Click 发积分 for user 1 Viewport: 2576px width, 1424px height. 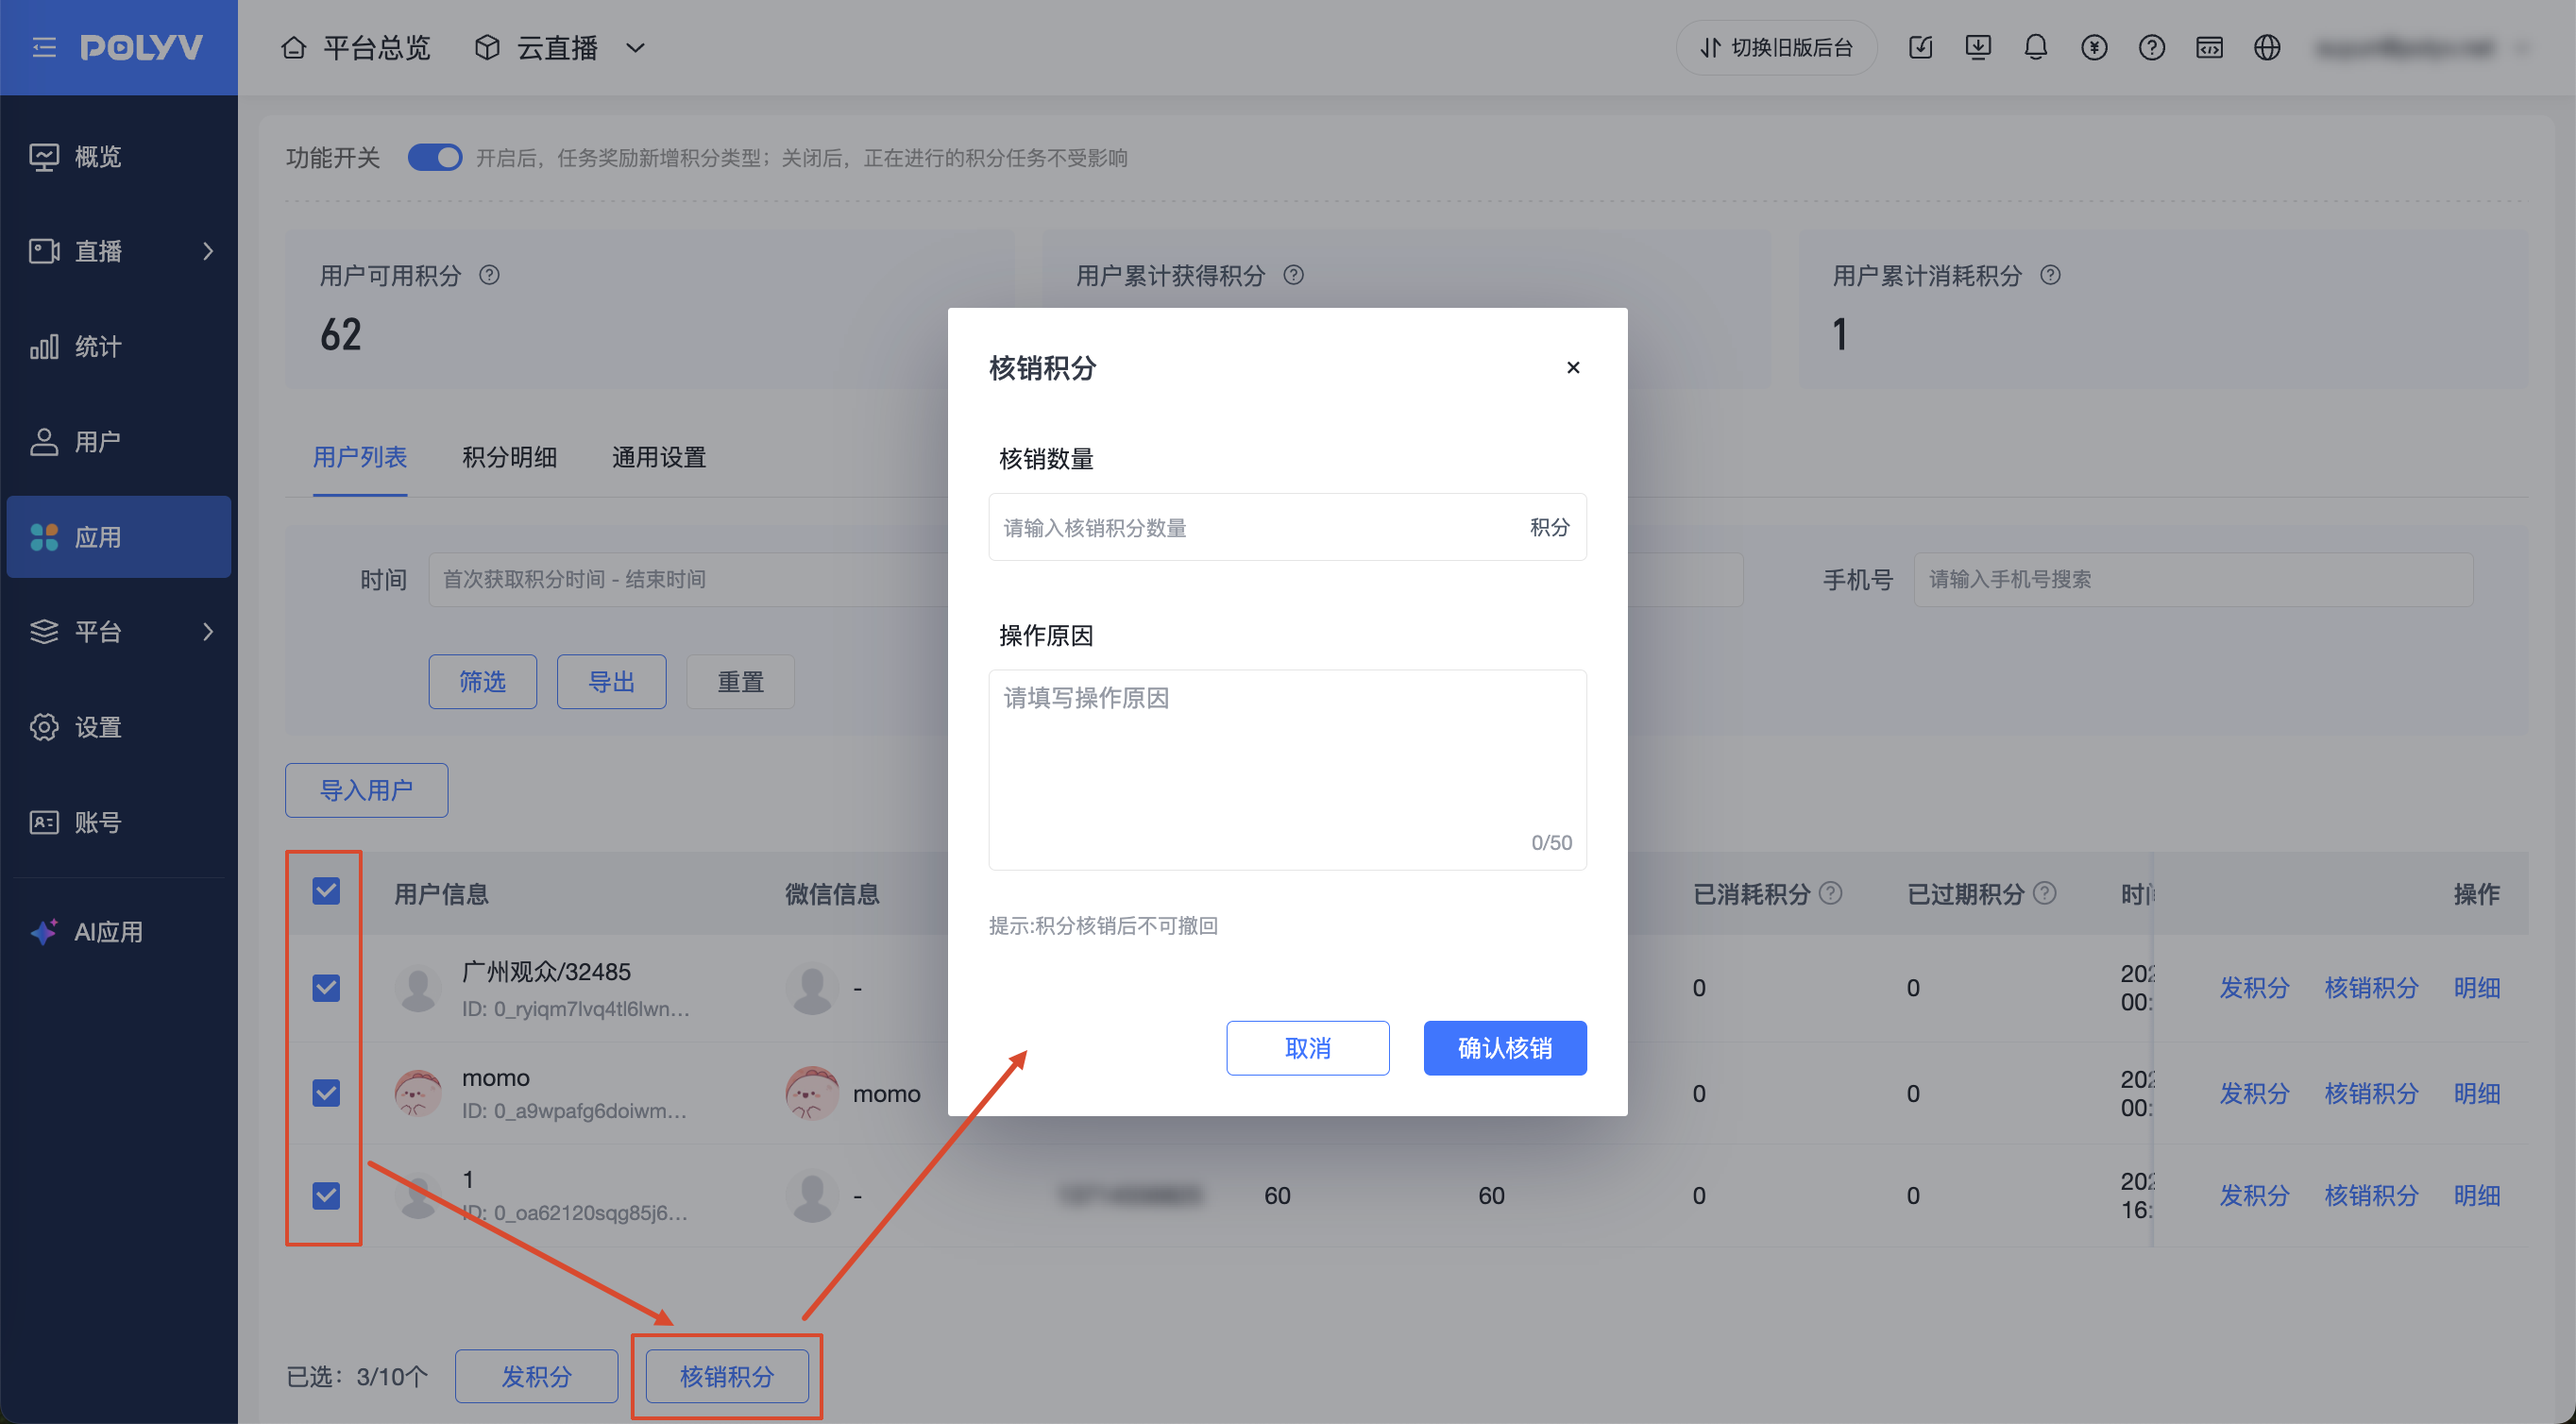click(2255, 1195)
